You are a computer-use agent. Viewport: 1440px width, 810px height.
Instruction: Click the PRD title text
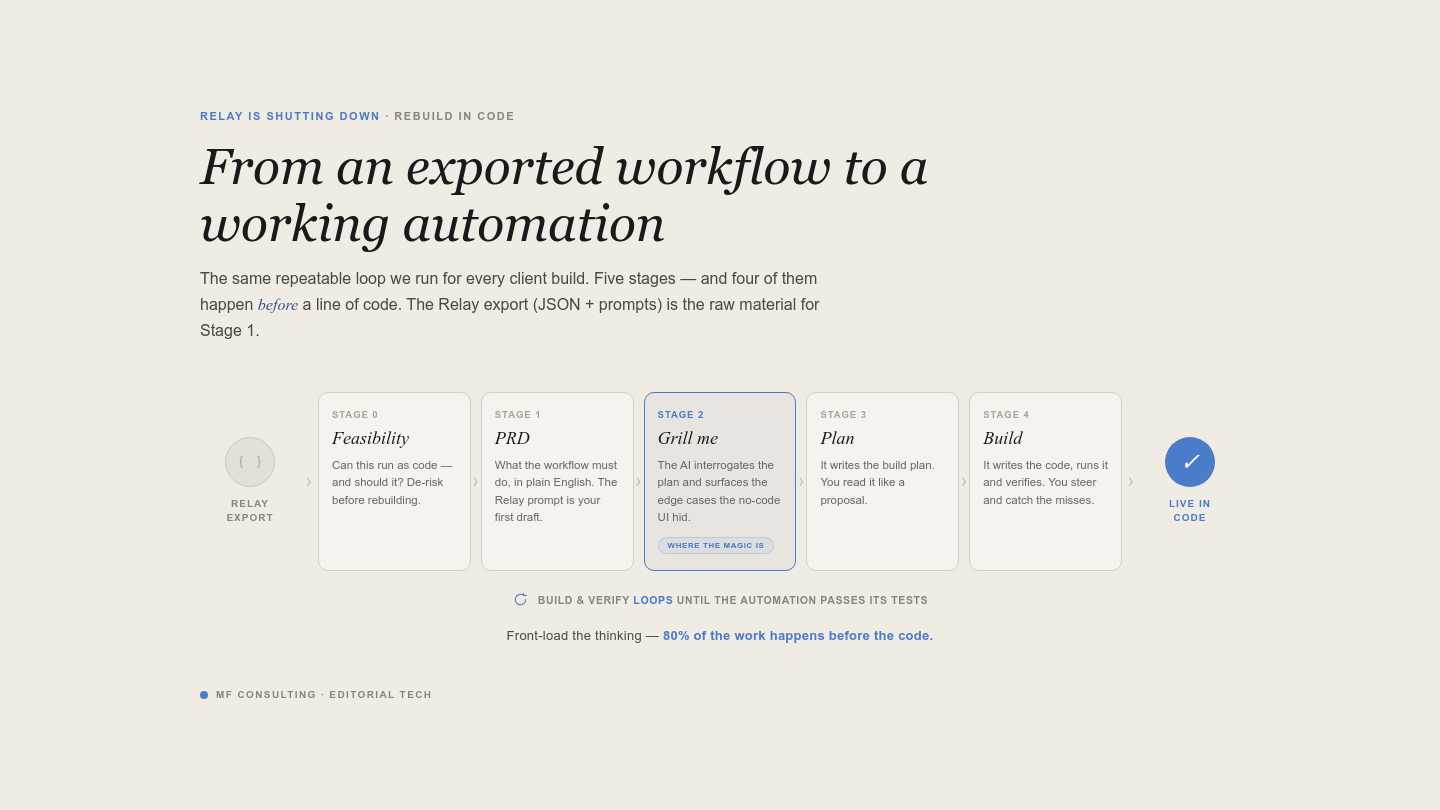[512, 438]
